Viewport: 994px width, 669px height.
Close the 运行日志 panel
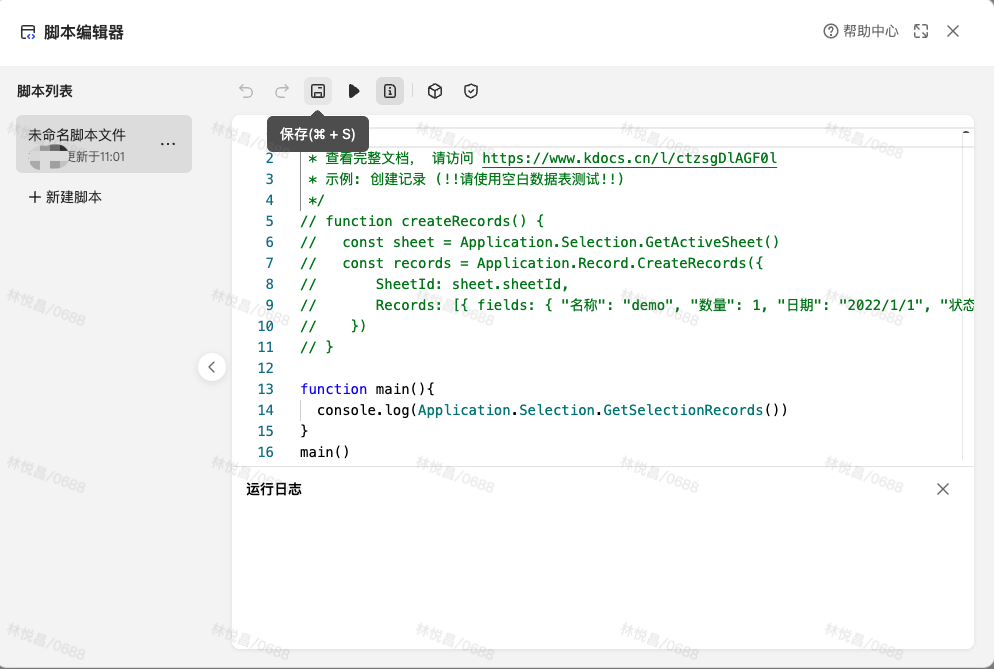(x=942, y=489)
